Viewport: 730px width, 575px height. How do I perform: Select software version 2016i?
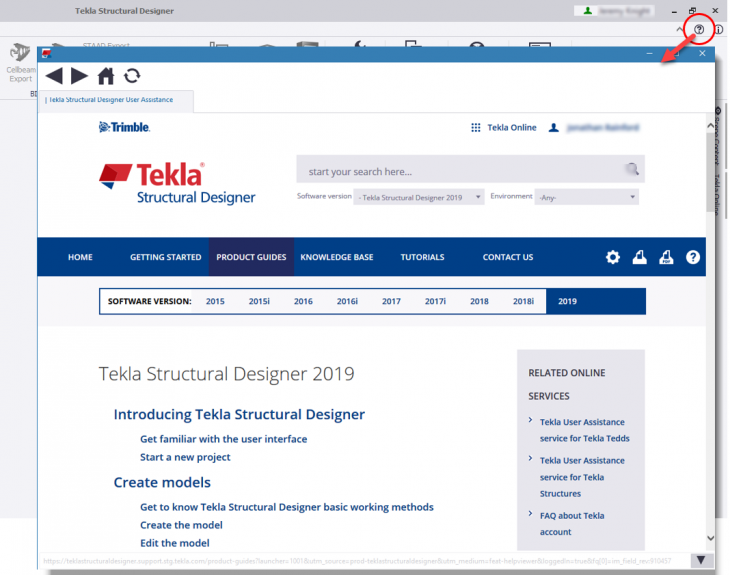(x=347, y=301)
